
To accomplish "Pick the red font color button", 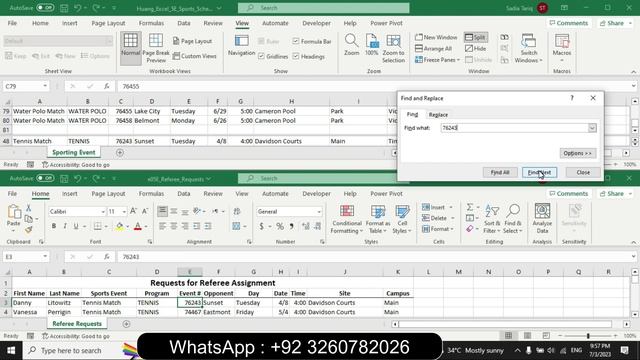I will pyautogui.click(x=138, y=226).
